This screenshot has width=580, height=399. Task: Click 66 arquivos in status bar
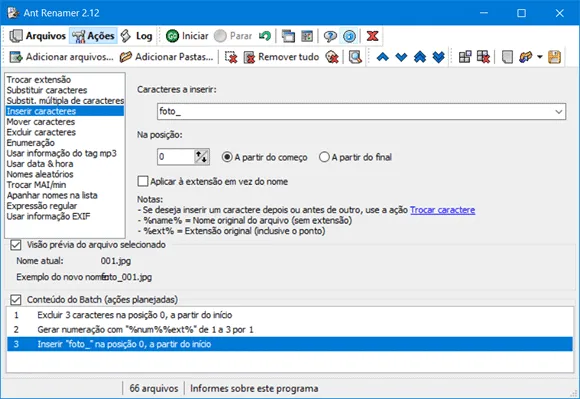[154, 389]
